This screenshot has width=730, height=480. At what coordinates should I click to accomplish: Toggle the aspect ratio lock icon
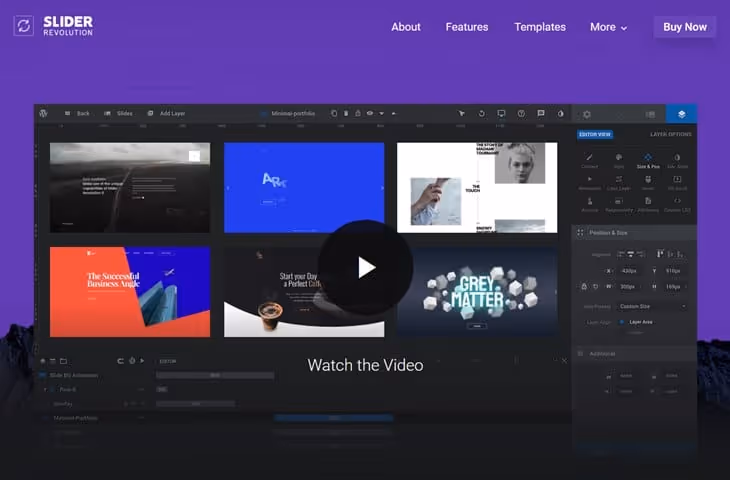(x=584, y=286)
